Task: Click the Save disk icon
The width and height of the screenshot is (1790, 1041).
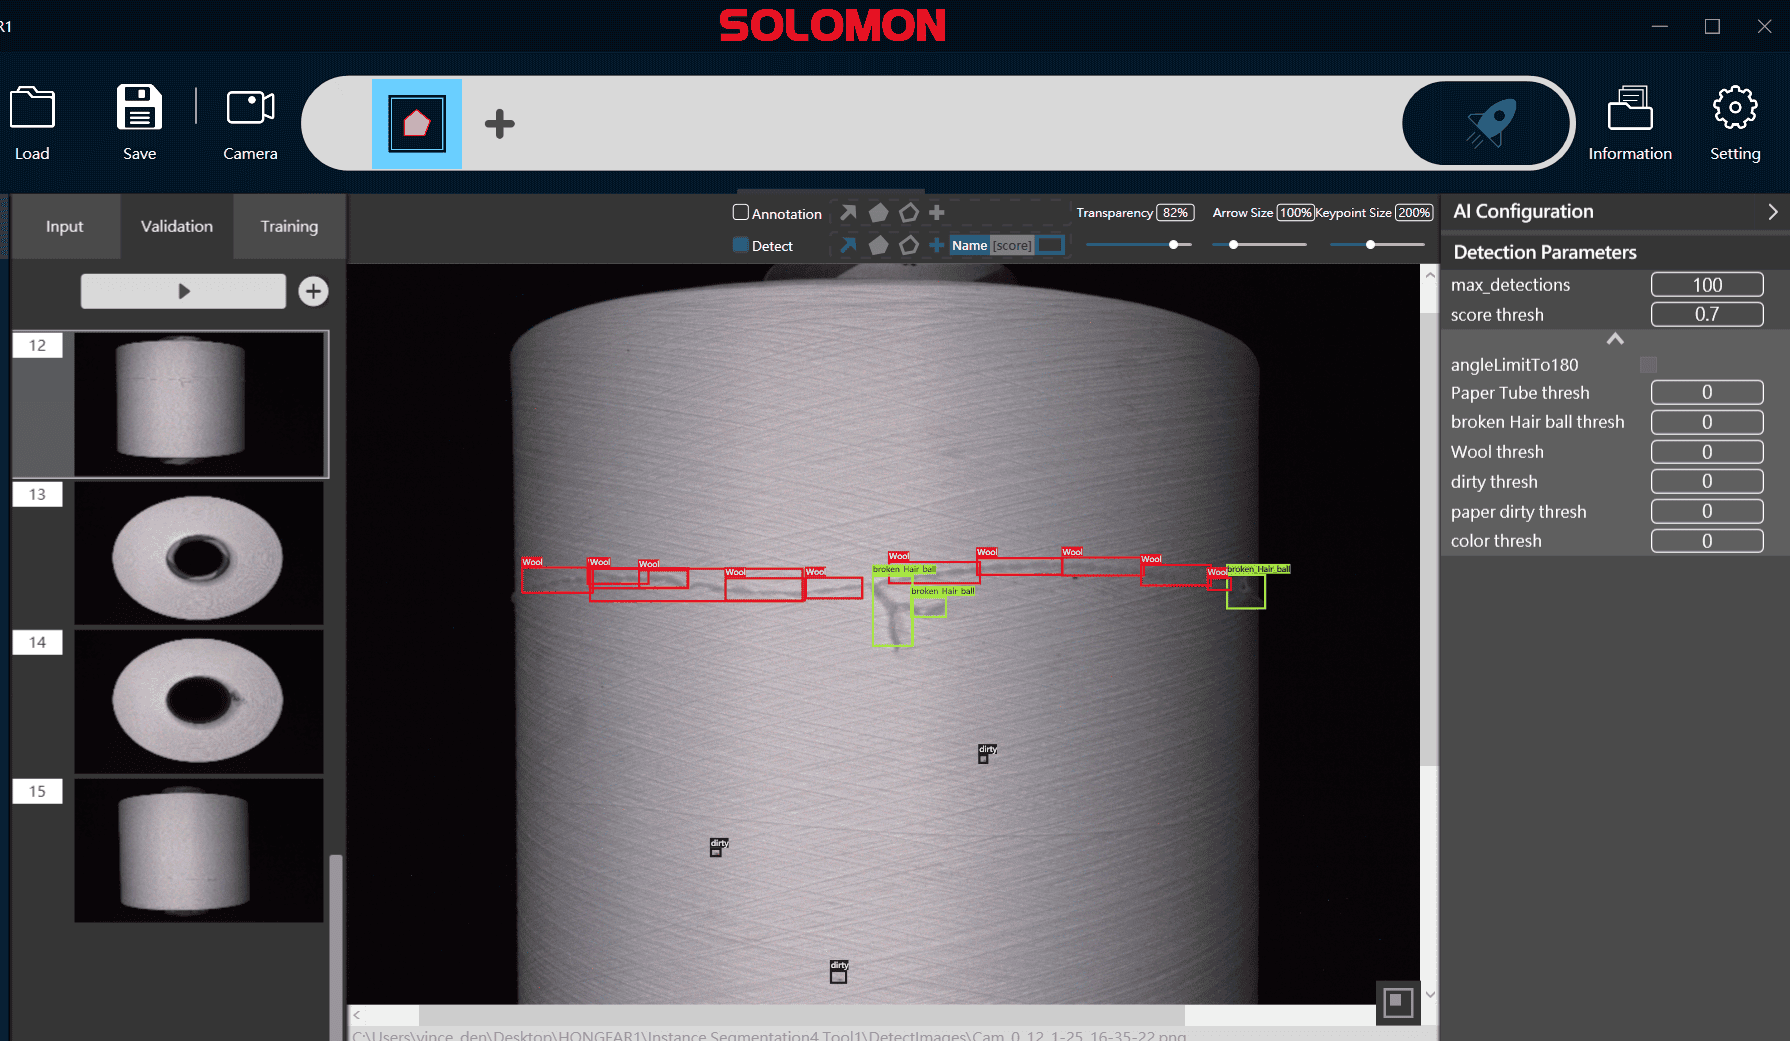Action: (139, 108)
